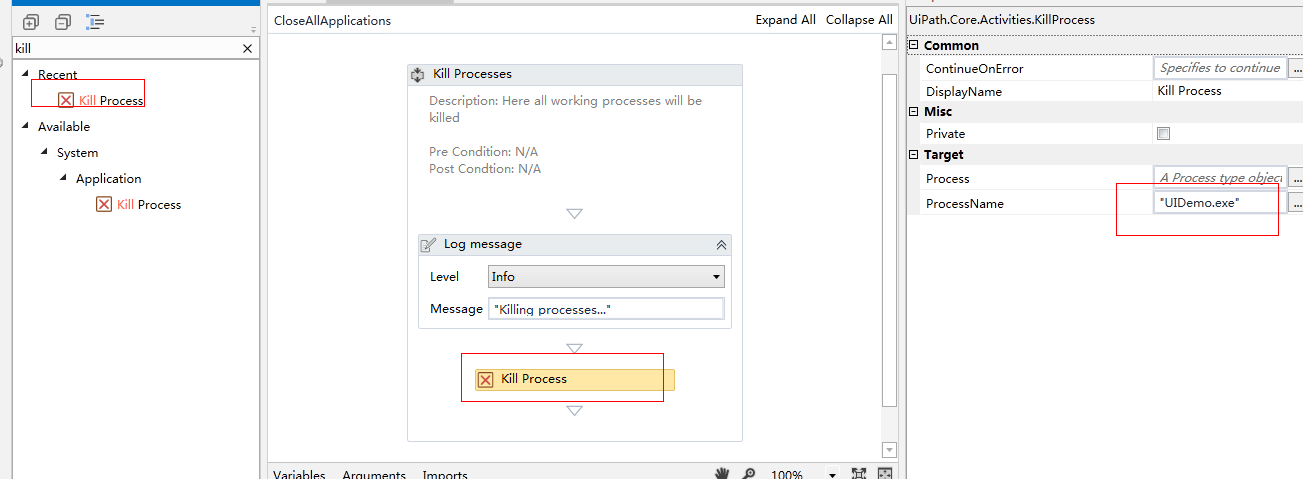Image resolution: width=1303 pixels, height=479 pixels.
Task: Select the Kill Process icon under Recent
Action: [66, 100]
